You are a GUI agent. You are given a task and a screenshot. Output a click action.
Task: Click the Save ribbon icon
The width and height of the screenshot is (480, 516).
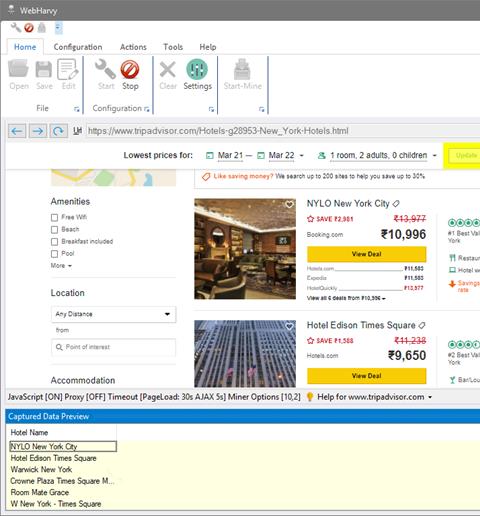pos(44,74)
